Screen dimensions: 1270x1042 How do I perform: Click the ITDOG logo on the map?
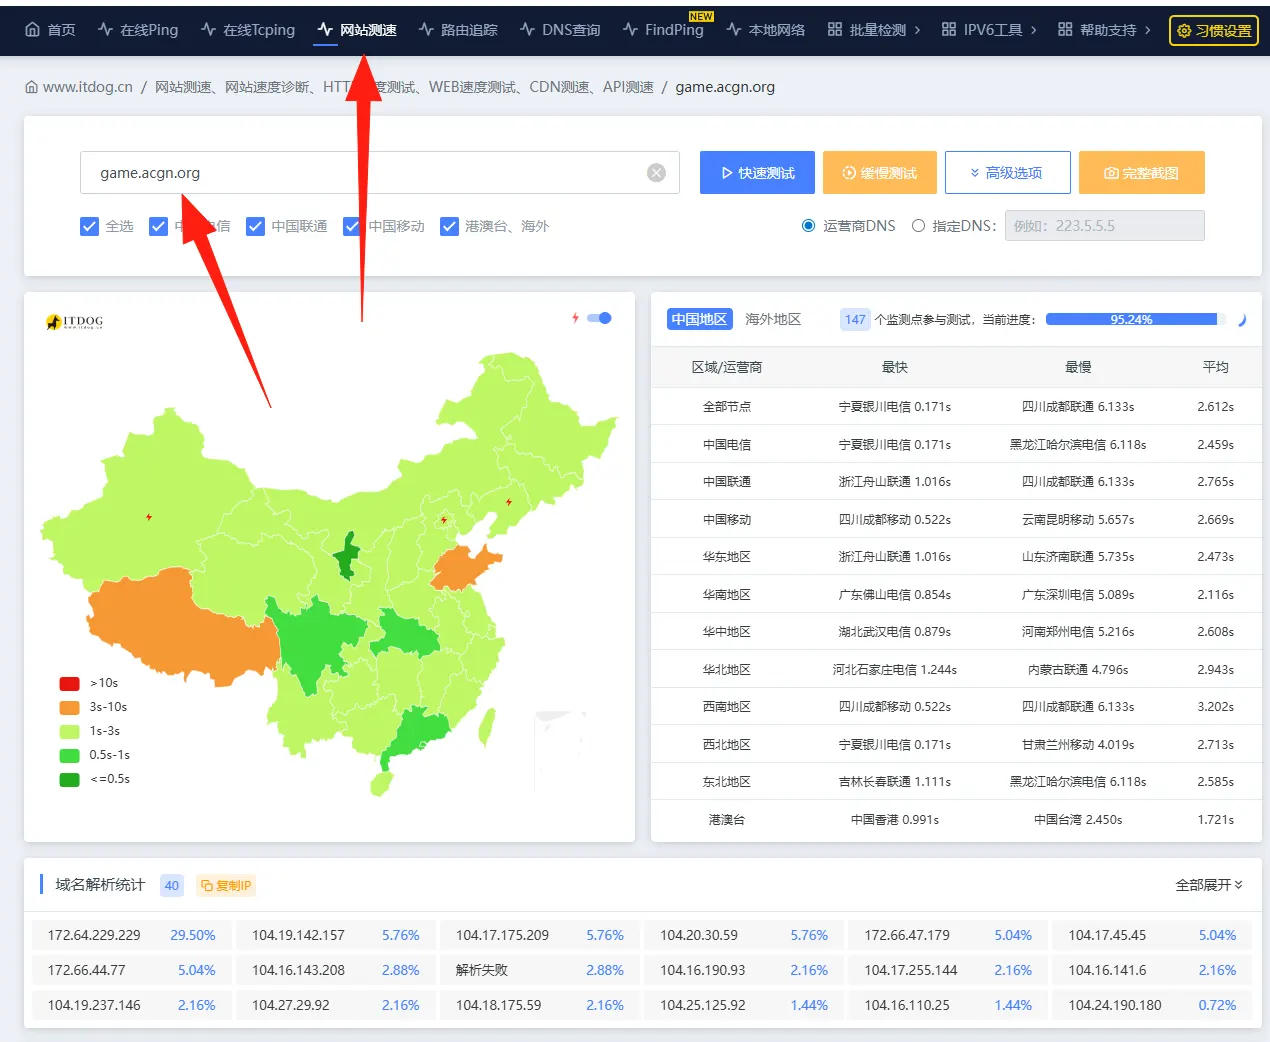pos(74,322)
